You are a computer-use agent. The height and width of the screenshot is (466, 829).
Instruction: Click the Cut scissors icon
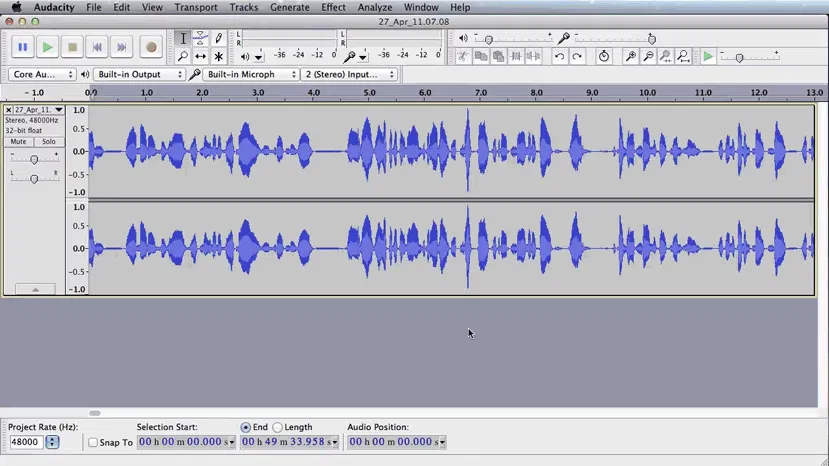tap(463, 56)
